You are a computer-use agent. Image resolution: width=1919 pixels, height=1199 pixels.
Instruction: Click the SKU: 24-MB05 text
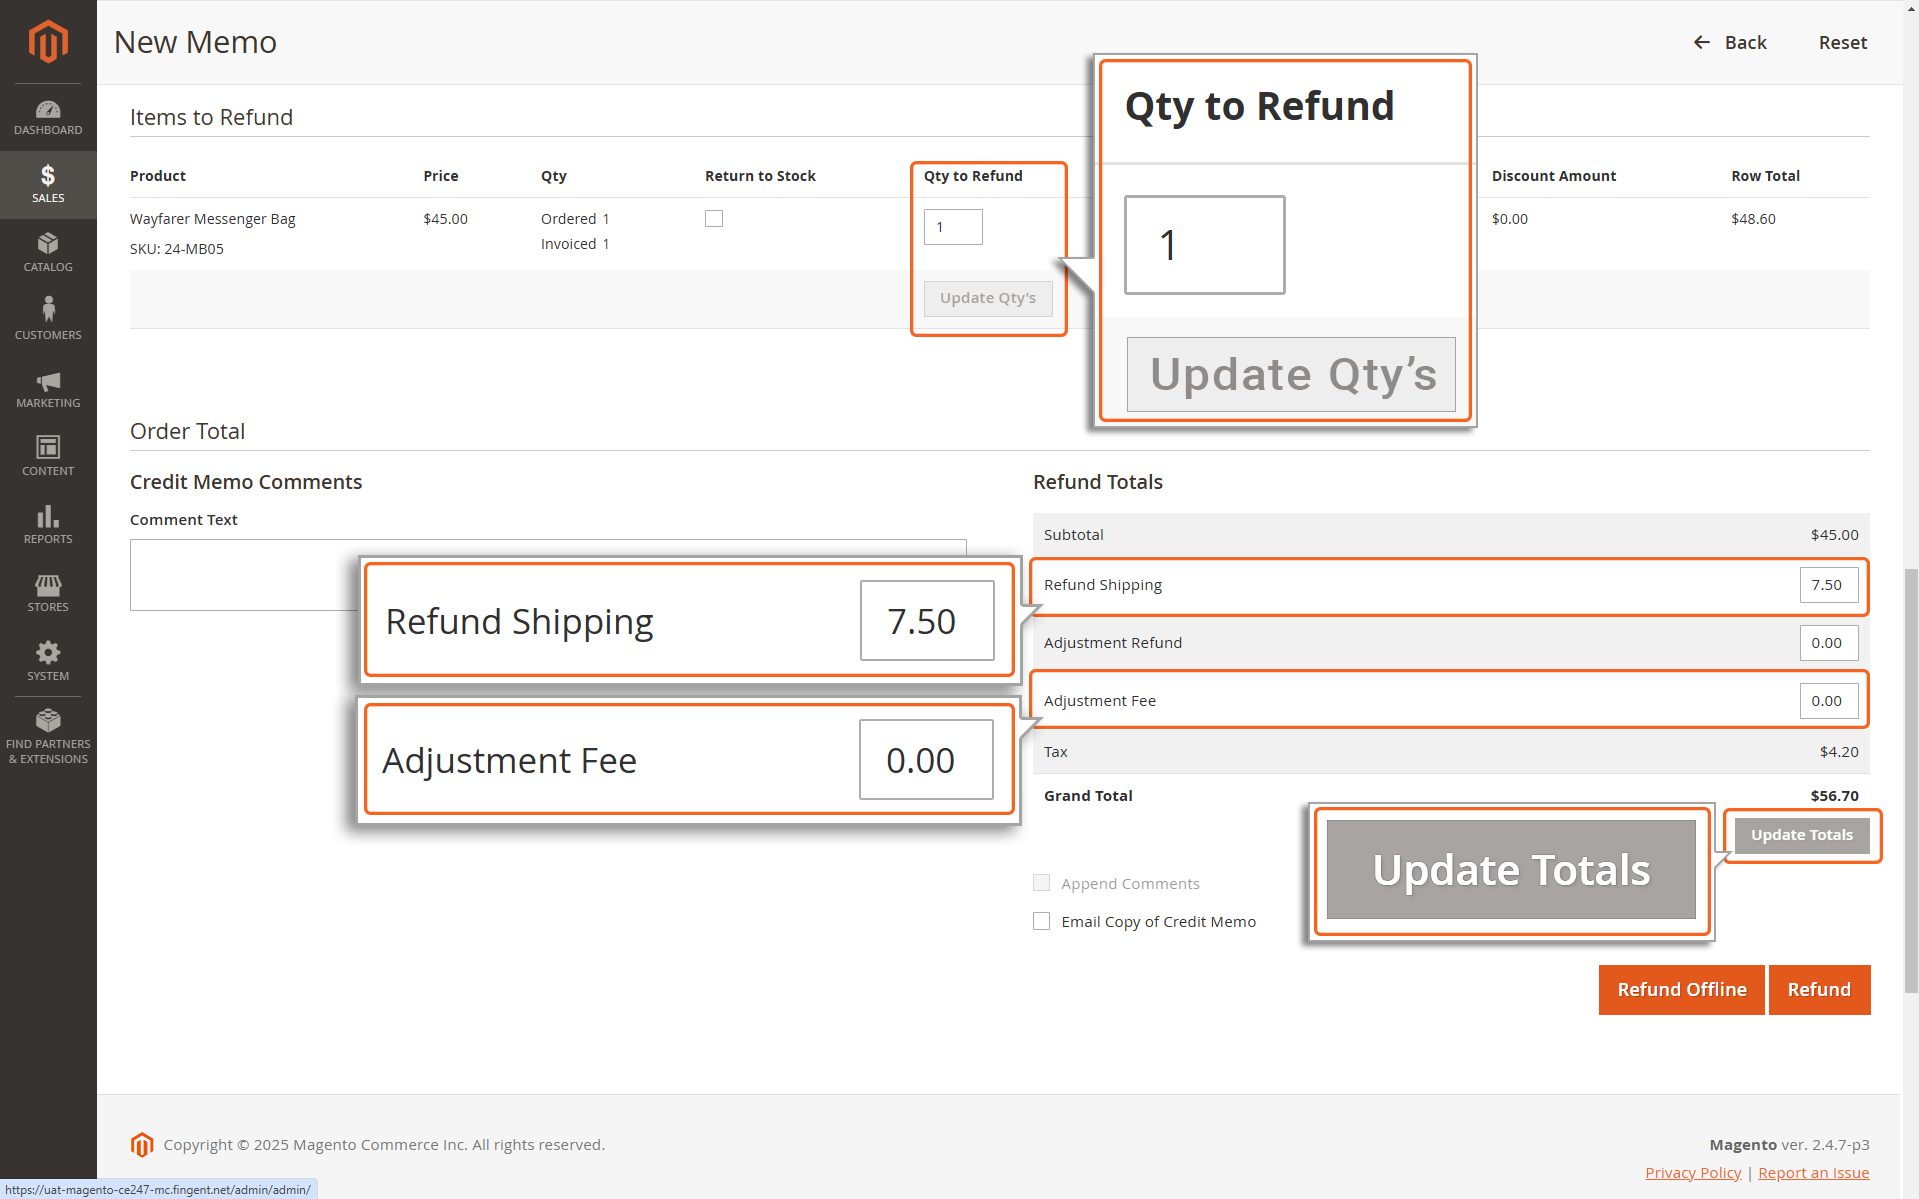tap(177, 249)
